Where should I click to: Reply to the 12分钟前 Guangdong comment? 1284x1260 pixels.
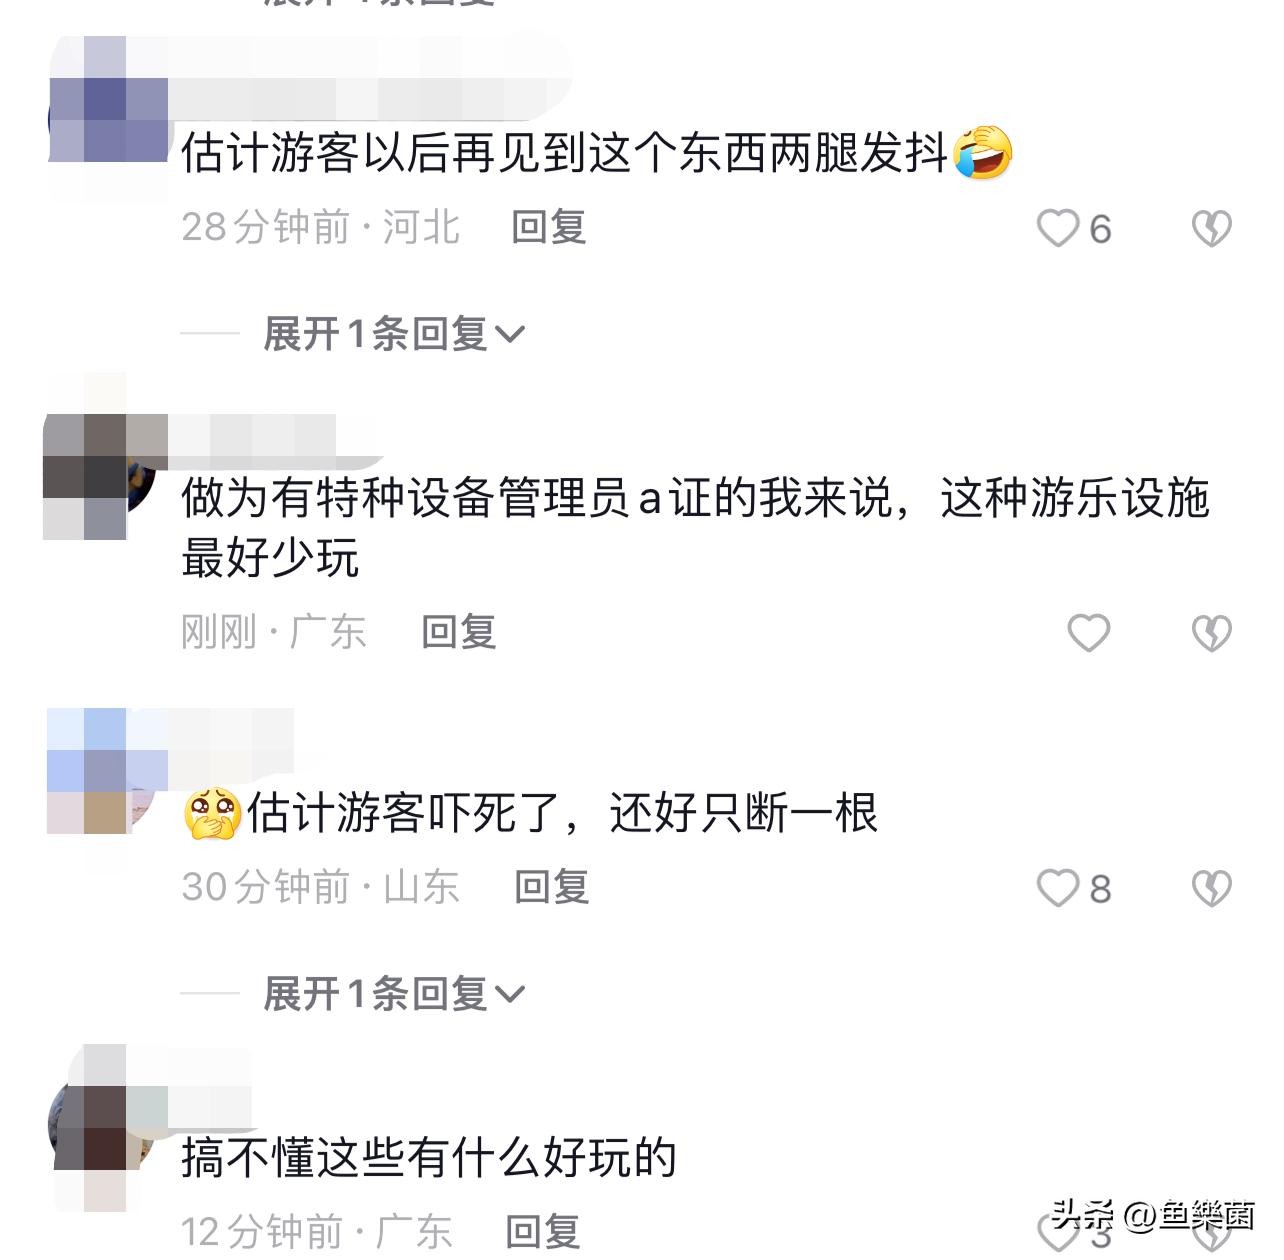point(543,1232)
